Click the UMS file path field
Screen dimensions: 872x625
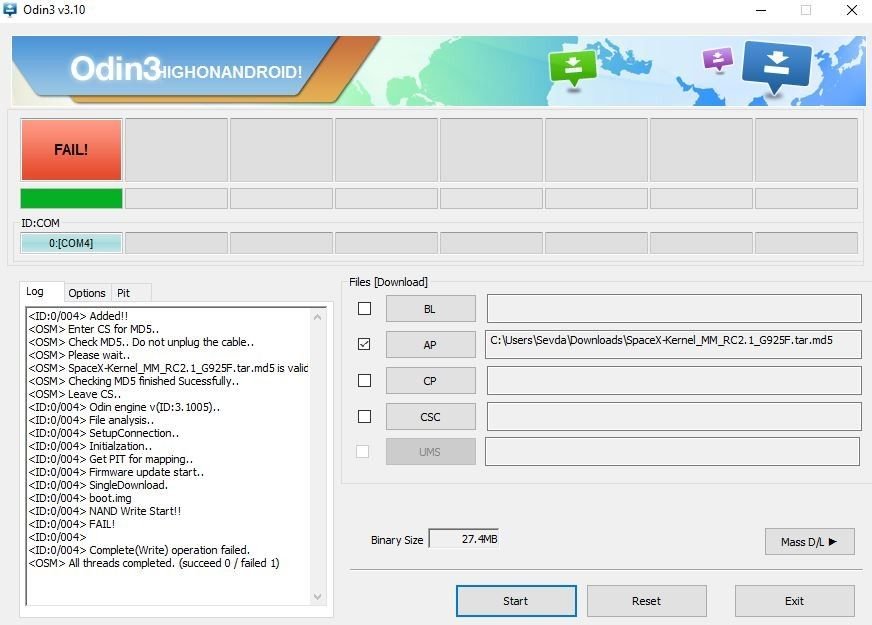(672, 452)
